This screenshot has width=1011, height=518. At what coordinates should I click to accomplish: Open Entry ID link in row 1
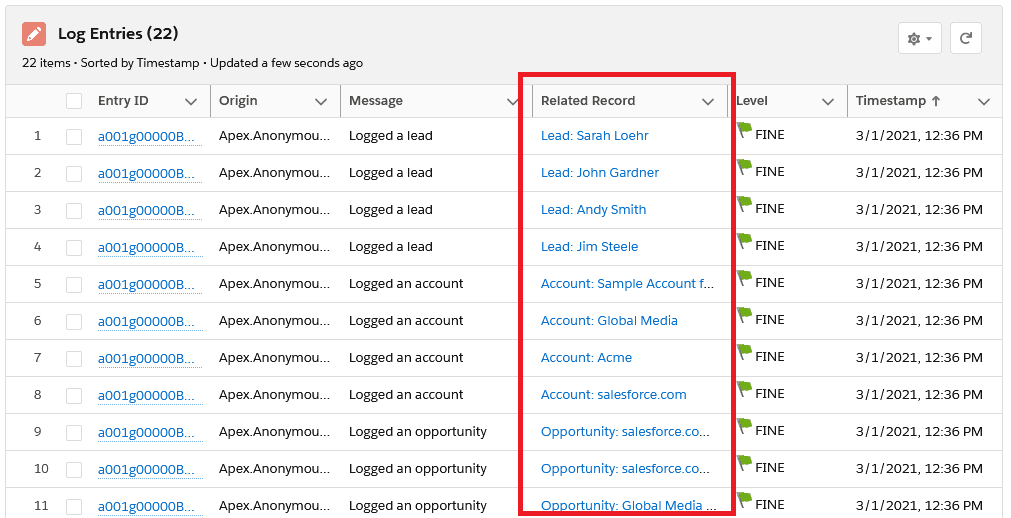150,137
